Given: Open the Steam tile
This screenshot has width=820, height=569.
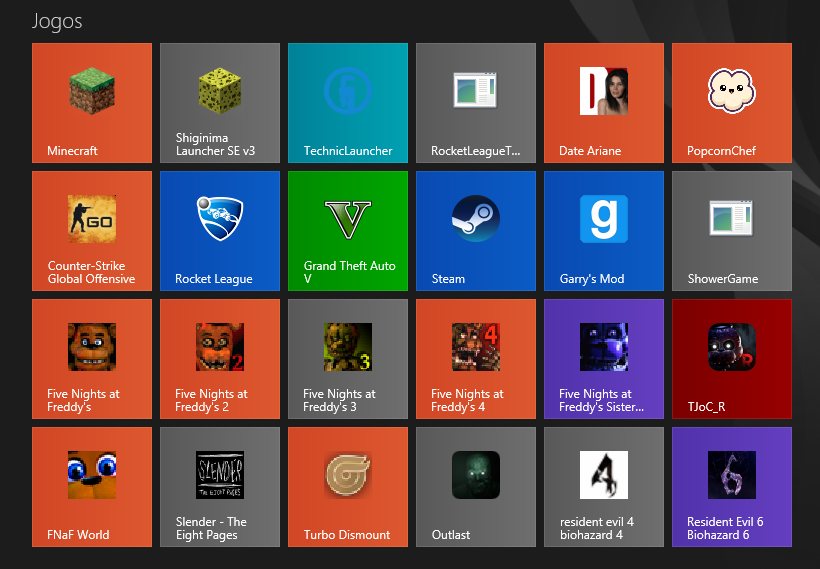Looking at the screenshot, I should coord(476,231).
